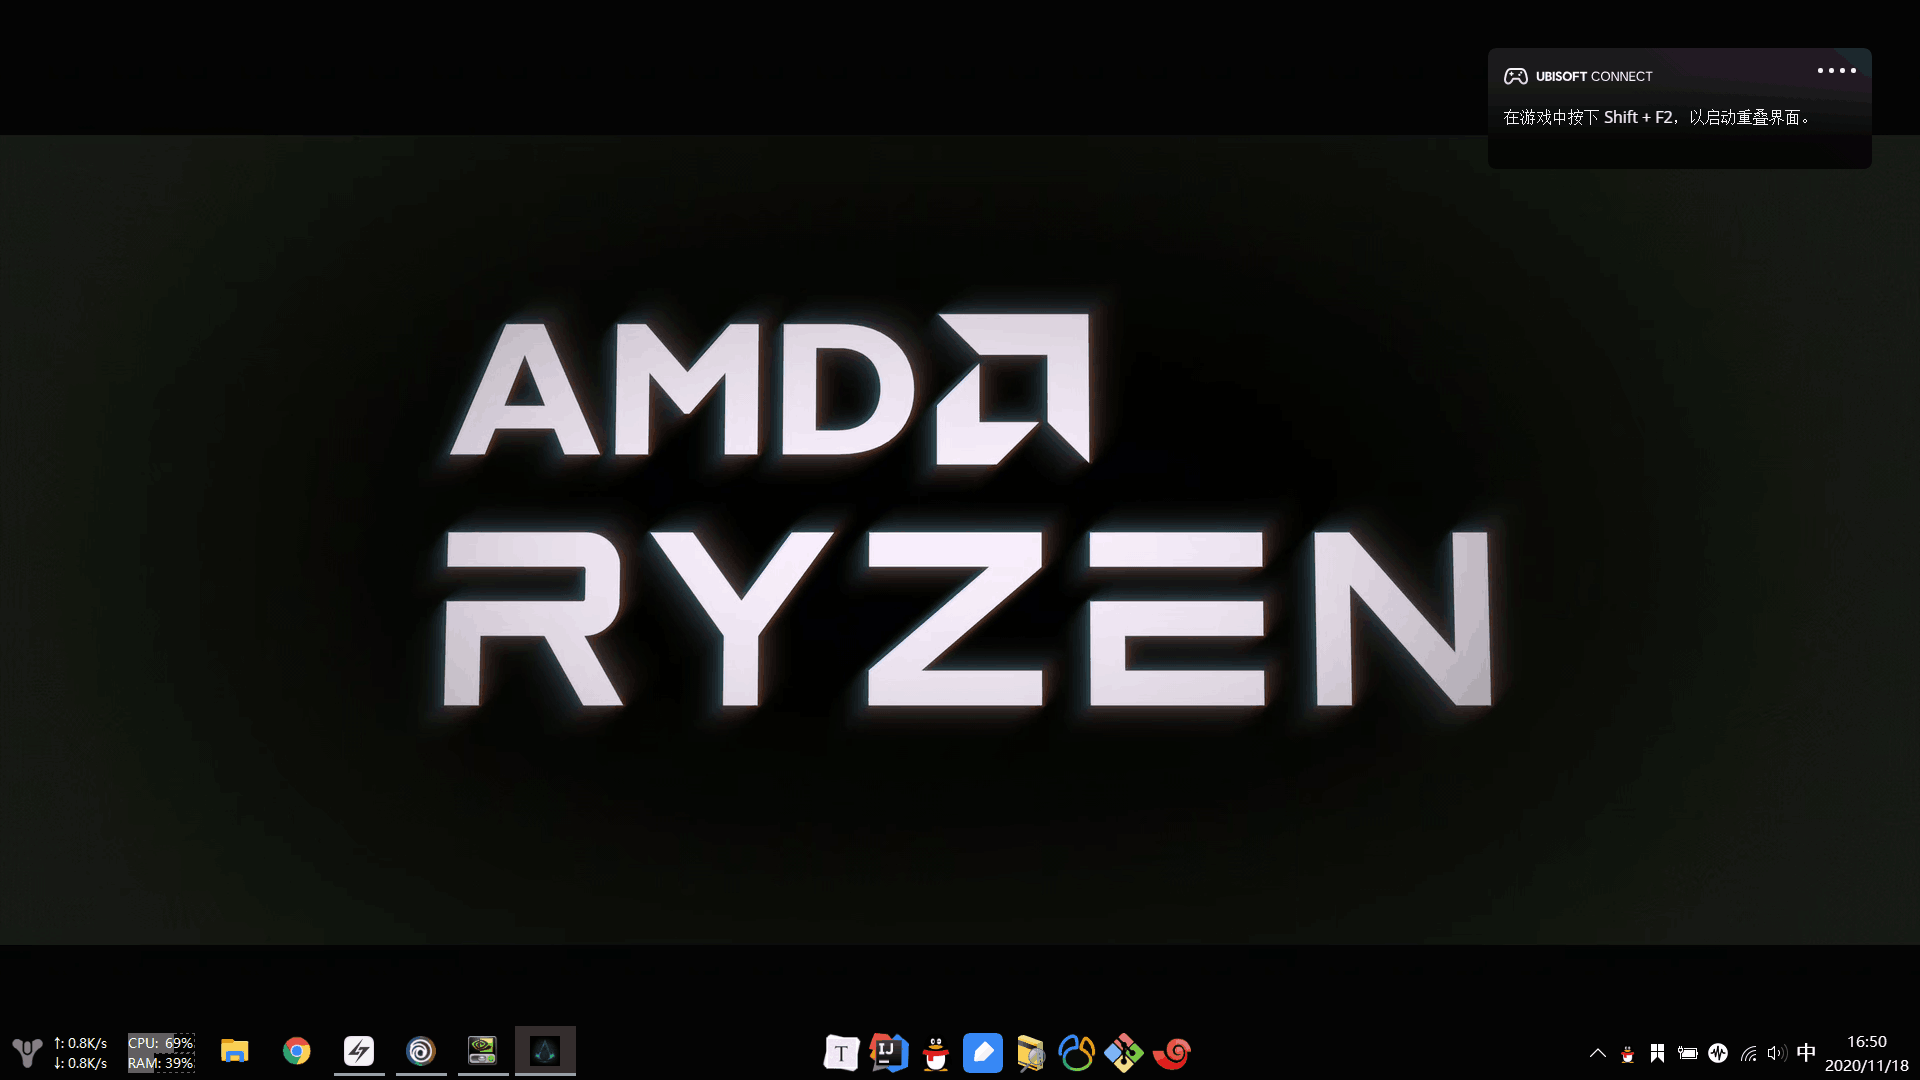
Task: Switch to the lightning bolt app on the taskbar
Action: coord(359,1051)
